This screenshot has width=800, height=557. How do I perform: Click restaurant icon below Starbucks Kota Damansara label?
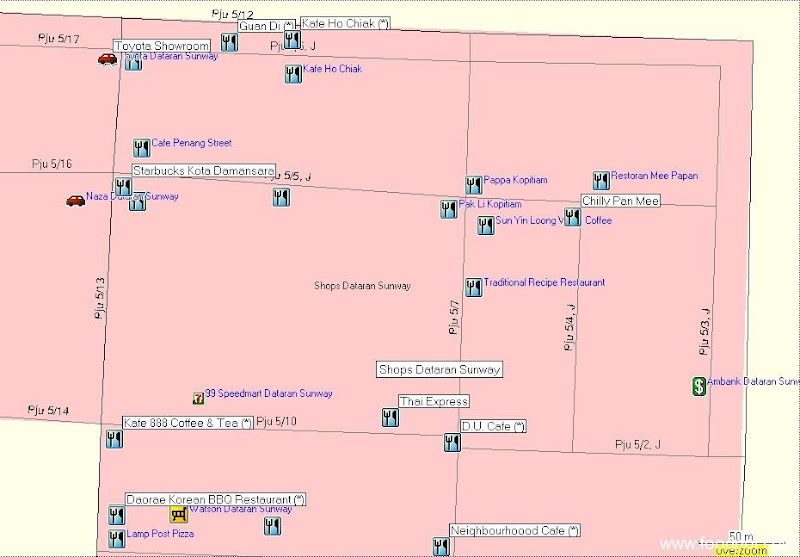[123, 187]
